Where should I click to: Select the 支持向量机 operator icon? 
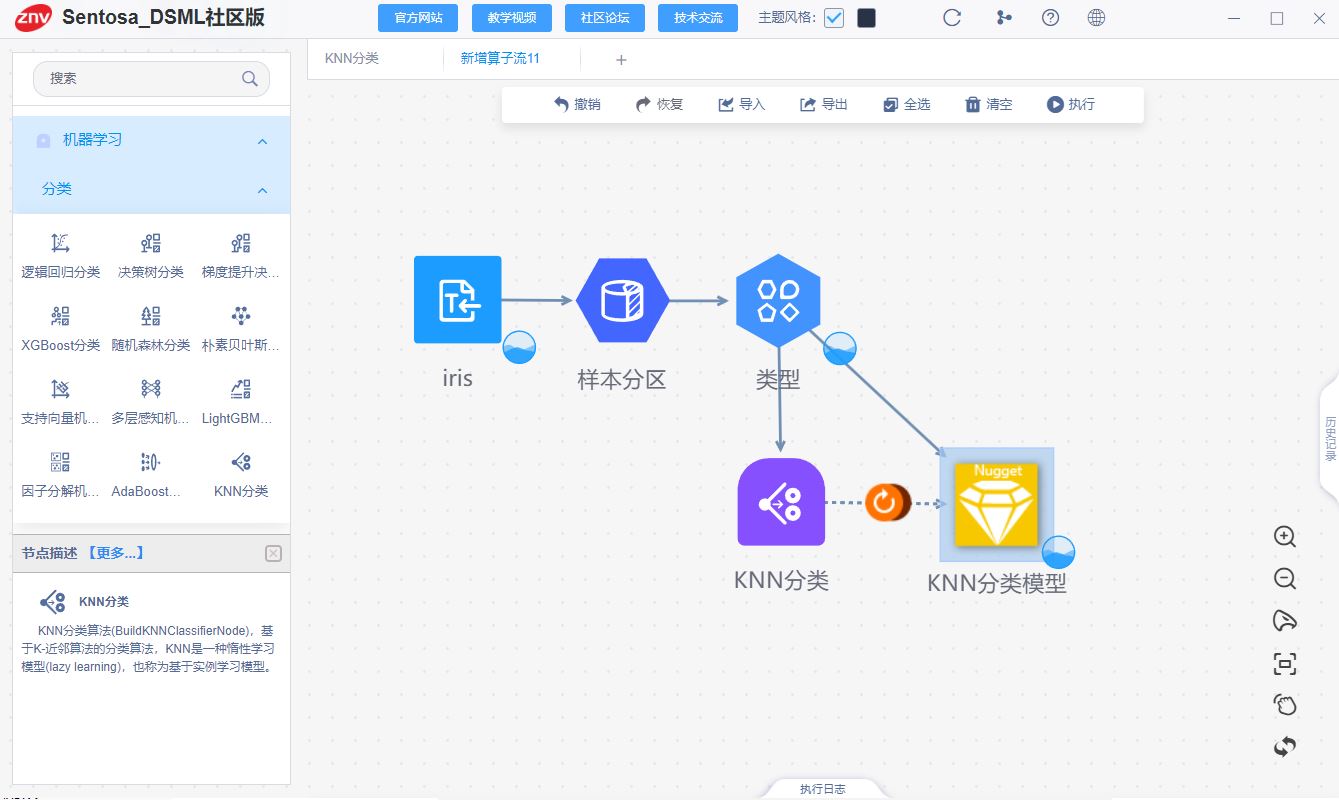click(60, 389)
